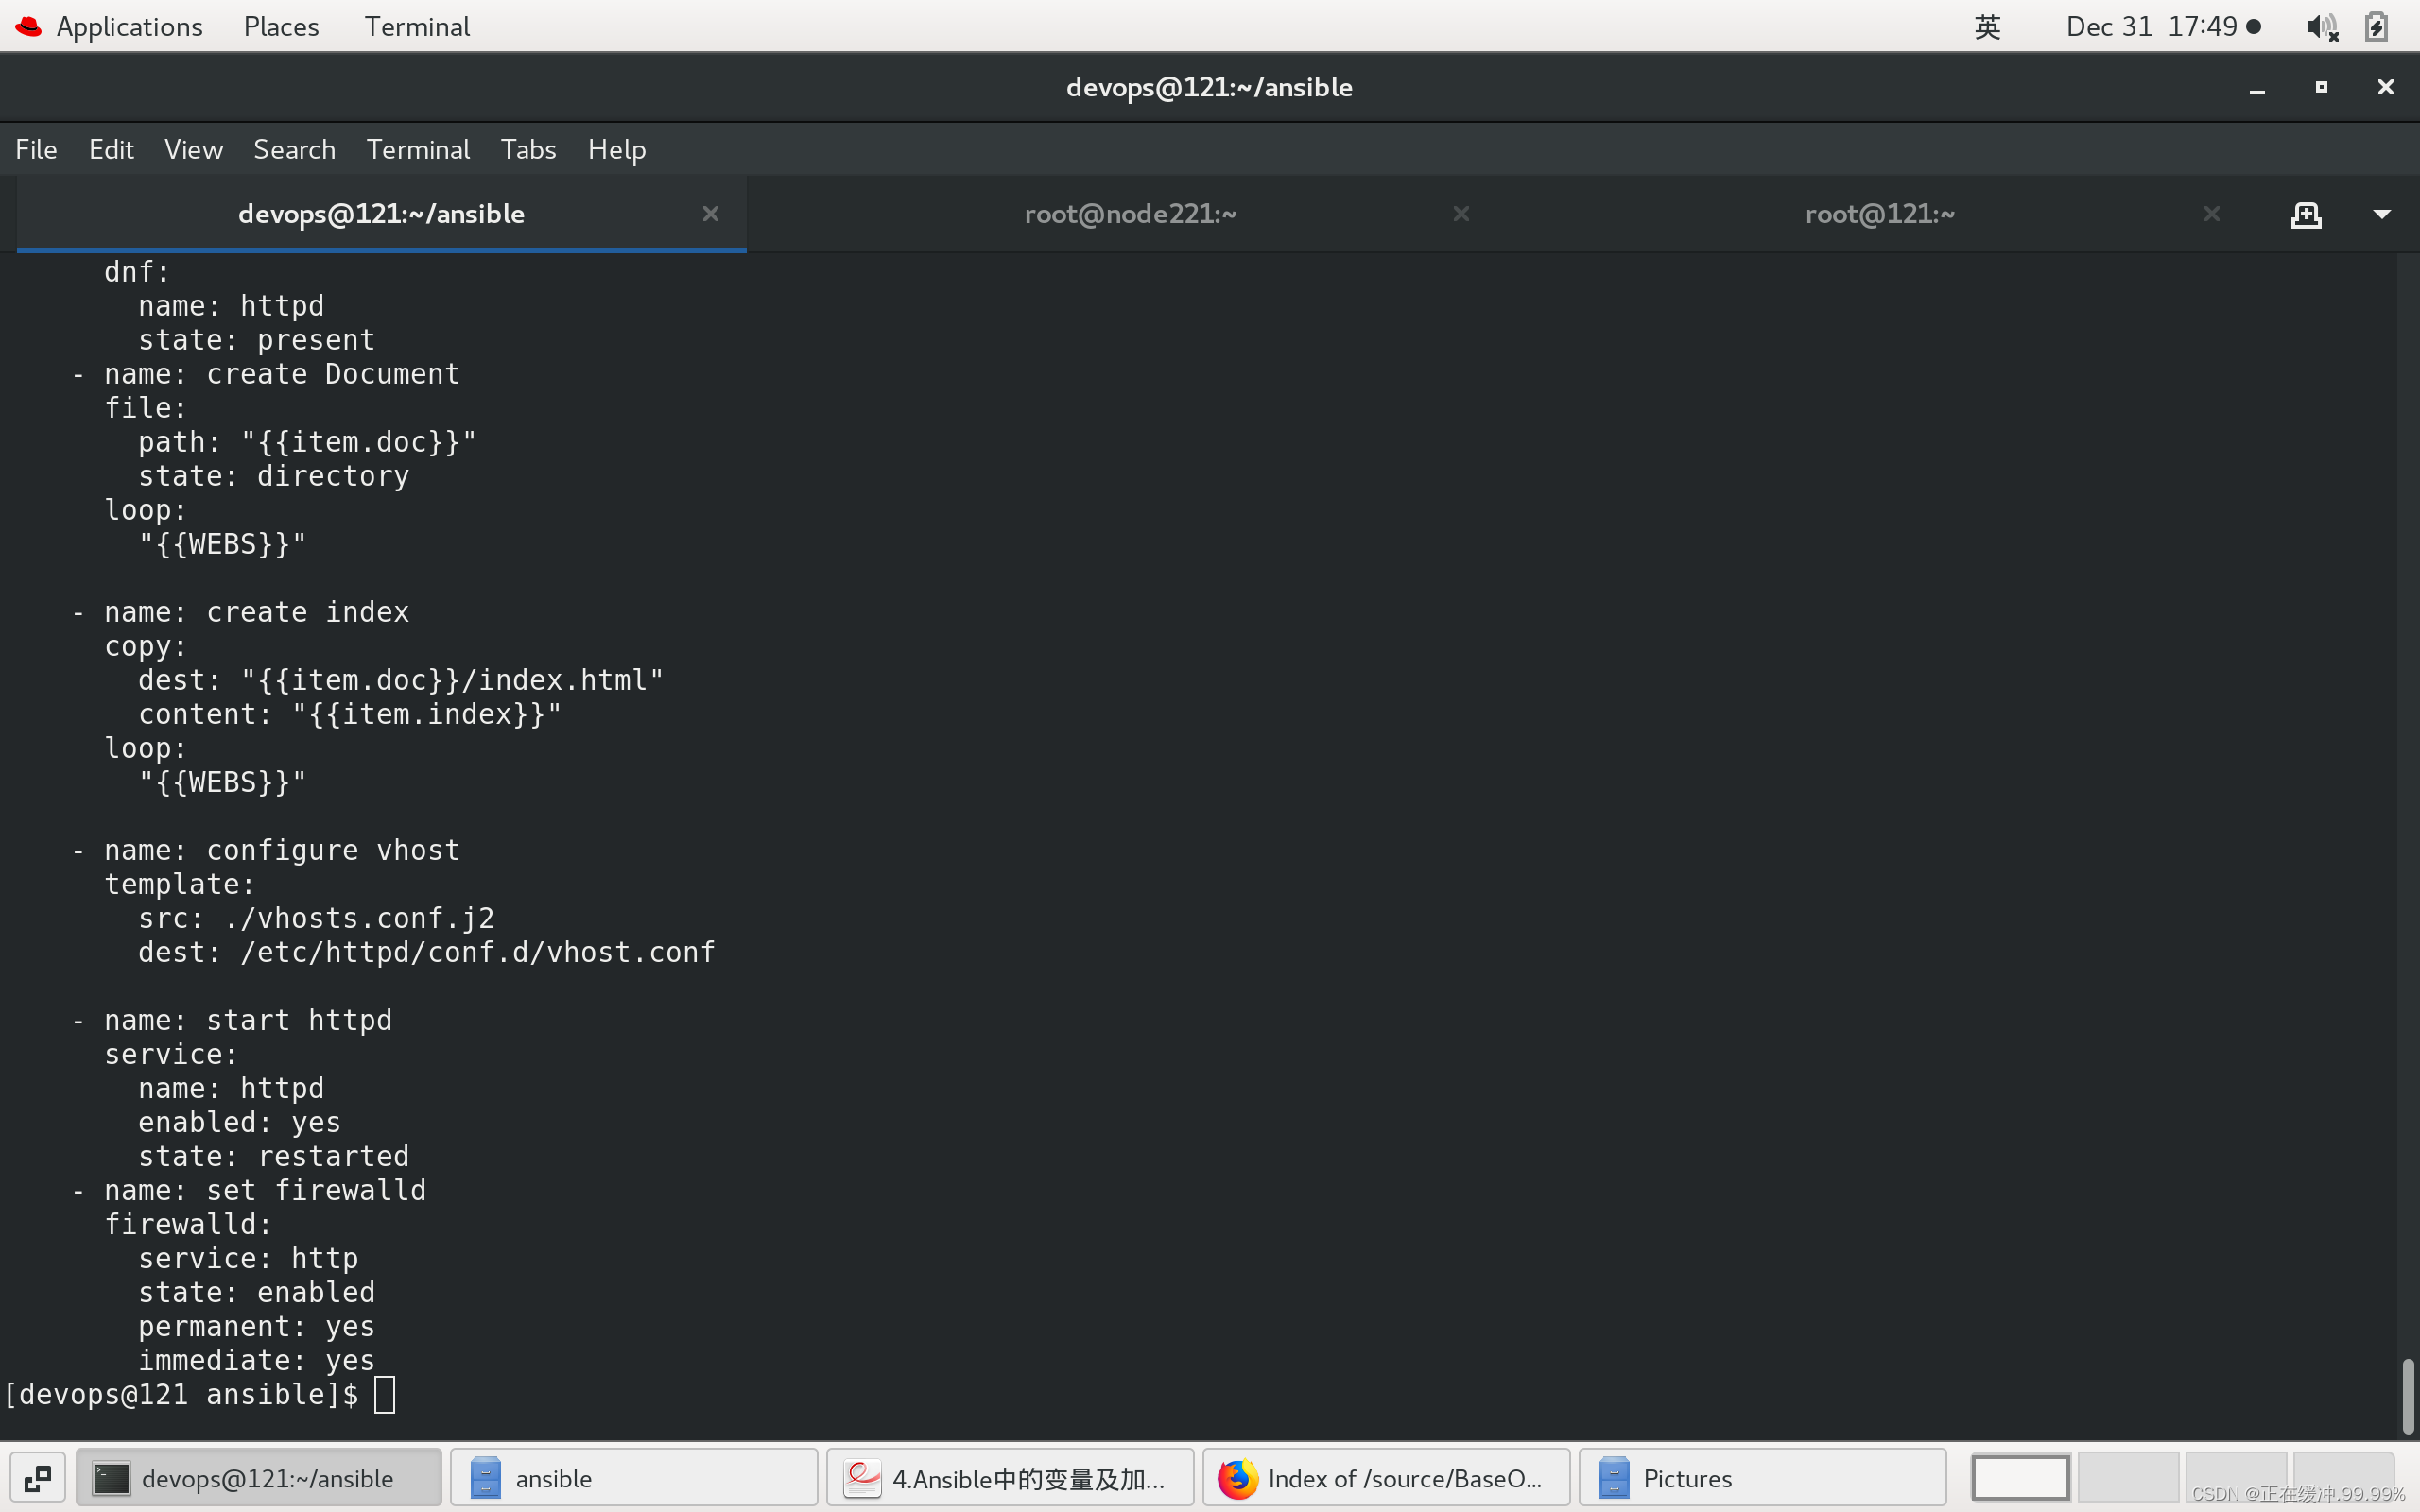This screenshot has height=1512, width=2420.
Task: Close the devops@121:~/ansible tab
Action: coord(710,214)
